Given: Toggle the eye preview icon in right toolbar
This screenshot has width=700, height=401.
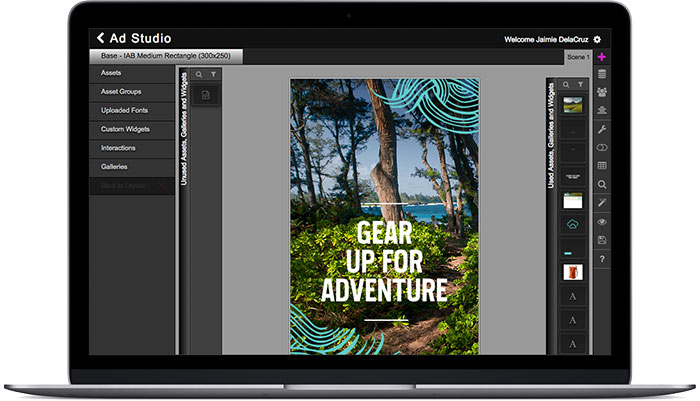Looking at the screenshot, I should (x=602, y=222).
